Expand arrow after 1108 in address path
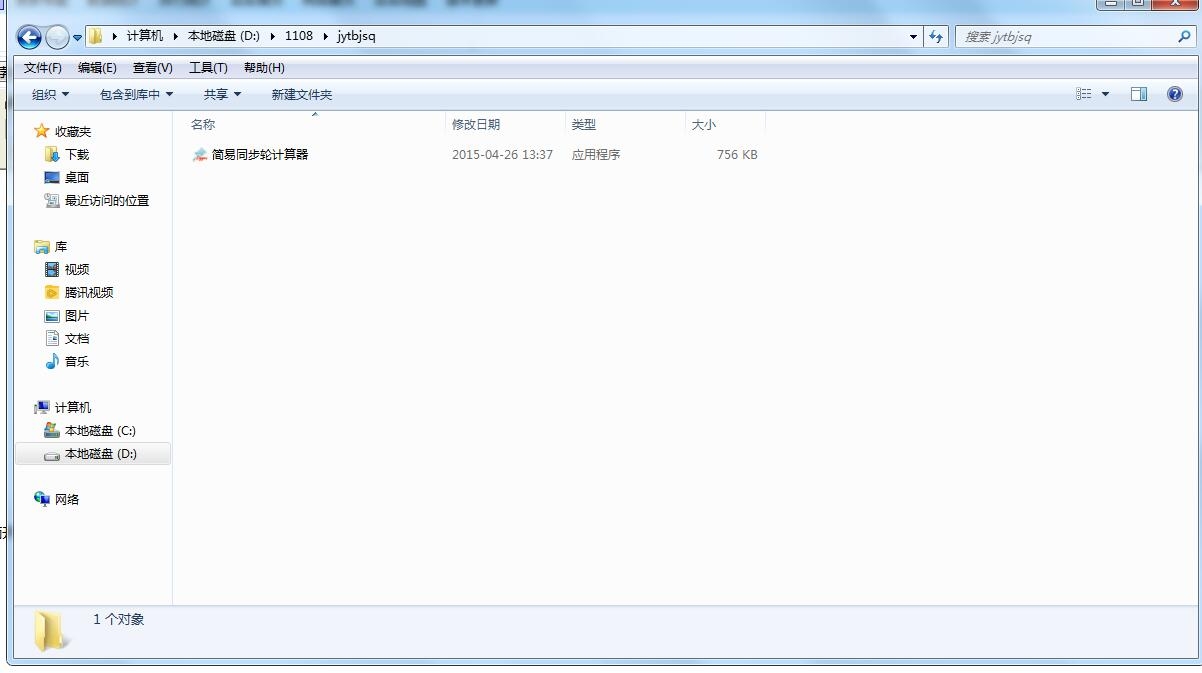1202x673 pixels. coord(325,36)
